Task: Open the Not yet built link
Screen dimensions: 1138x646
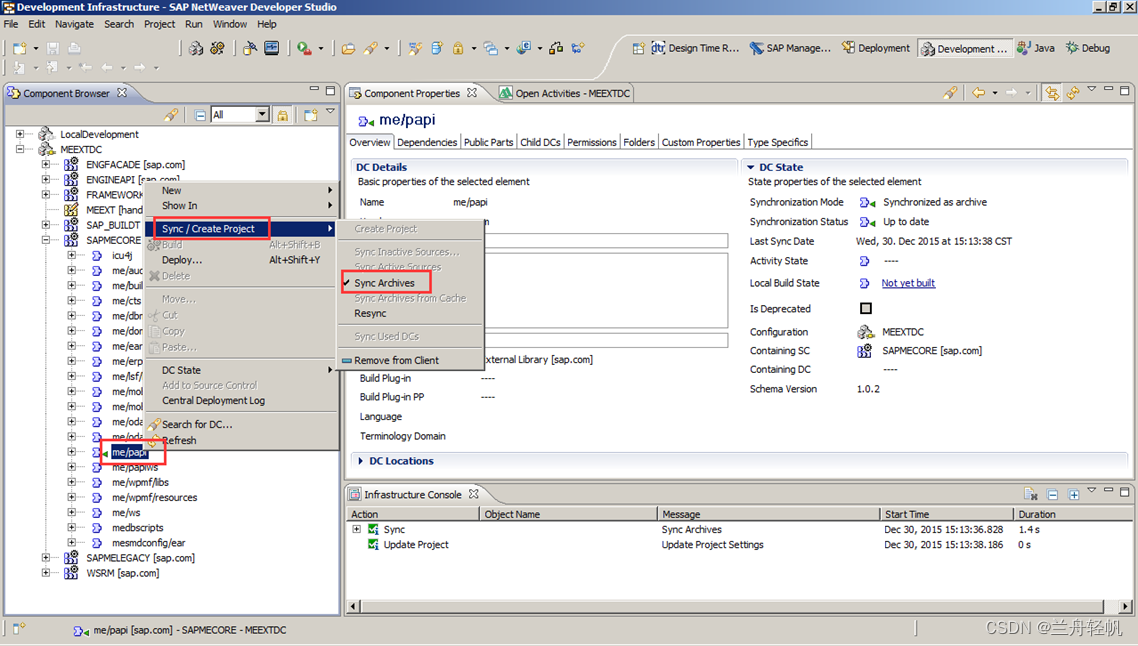Action: point(908,283)
